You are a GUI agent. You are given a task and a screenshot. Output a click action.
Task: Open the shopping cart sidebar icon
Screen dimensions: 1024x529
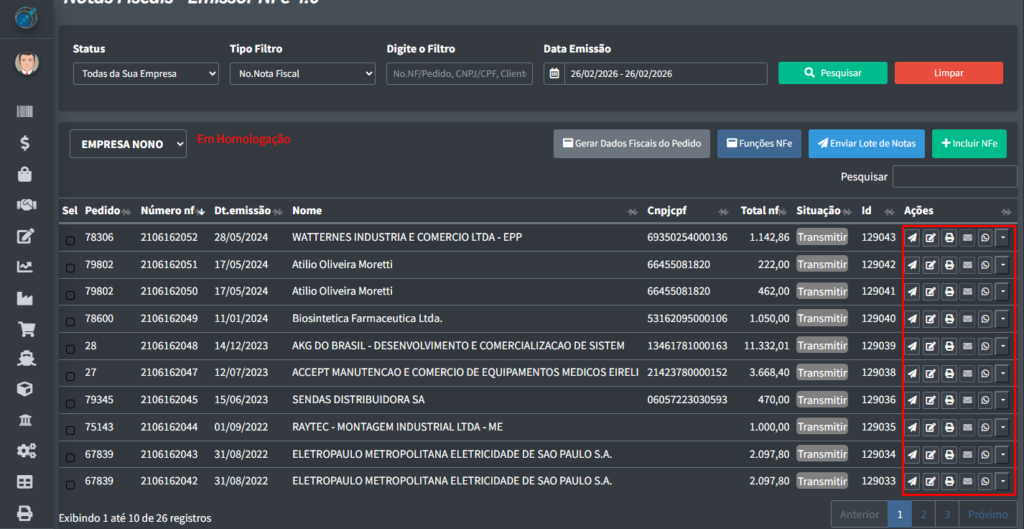(26, 328)
